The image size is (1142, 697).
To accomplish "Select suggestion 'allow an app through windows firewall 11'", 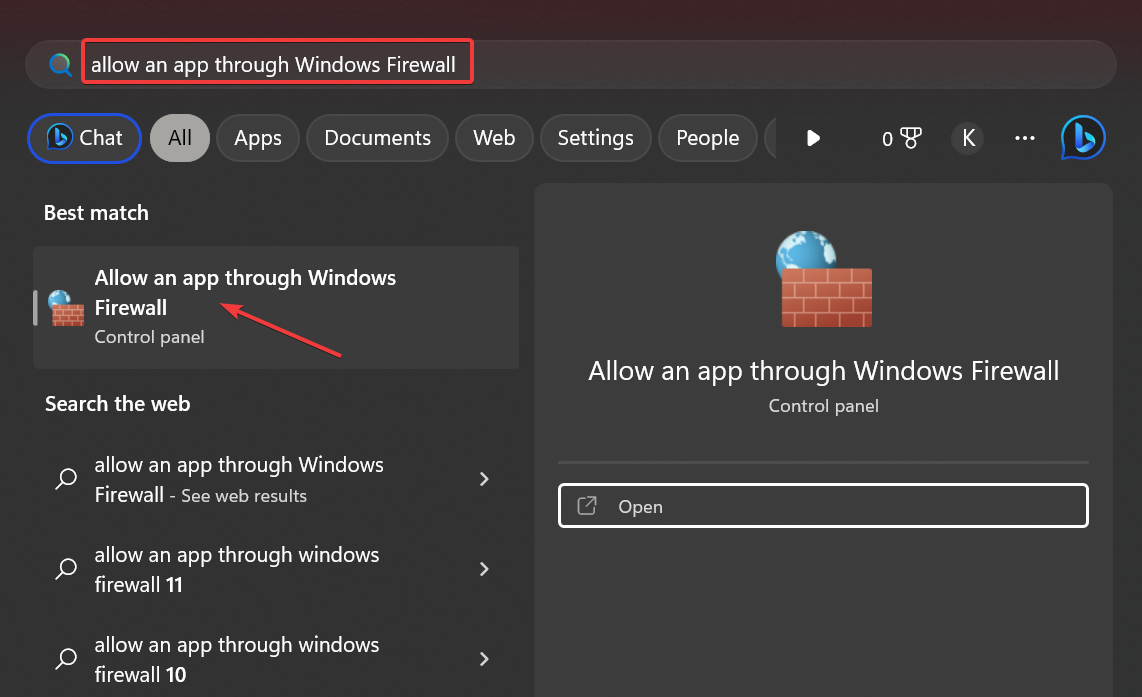I will 276,570.
